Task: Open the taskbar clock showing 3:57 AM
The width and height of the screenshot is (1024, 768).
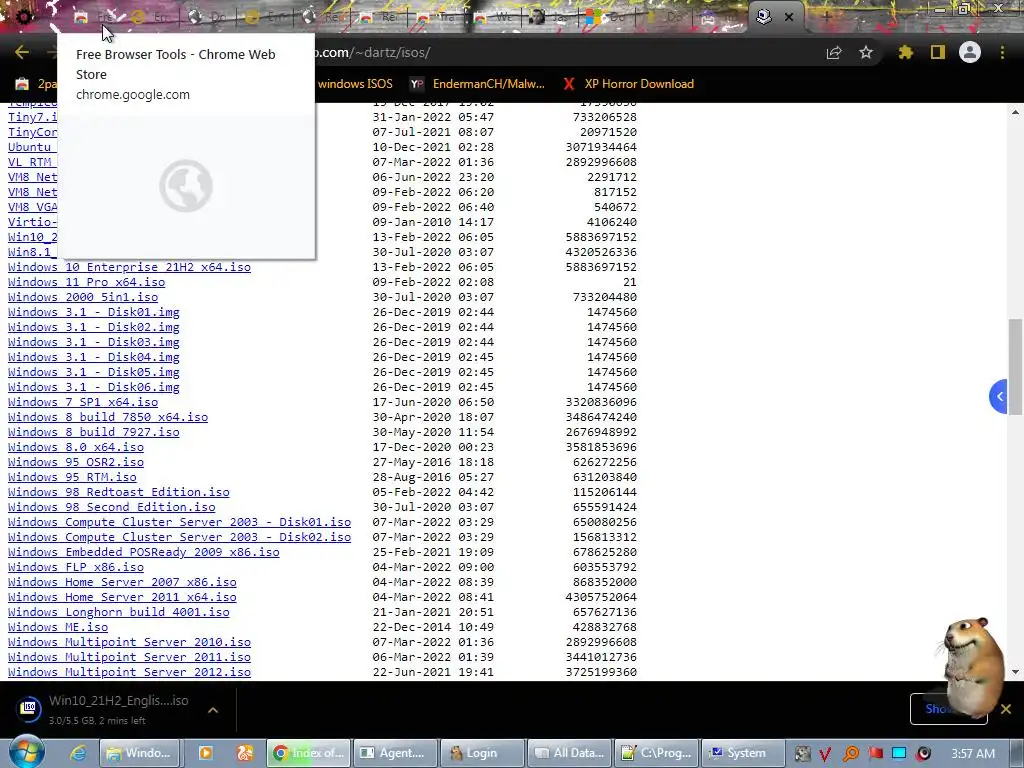Action: 973,754
